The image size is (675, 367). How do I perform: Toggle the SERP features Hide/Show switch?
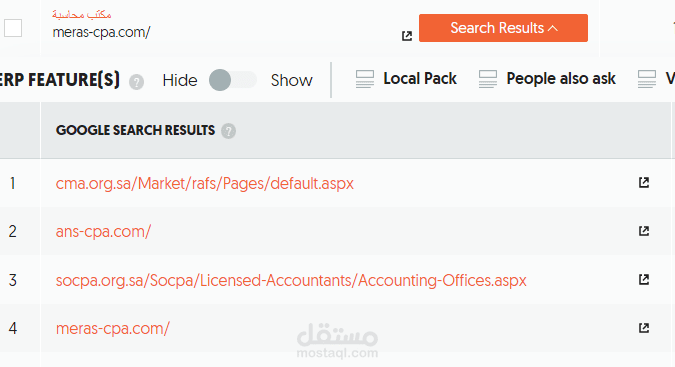(233, 80)
